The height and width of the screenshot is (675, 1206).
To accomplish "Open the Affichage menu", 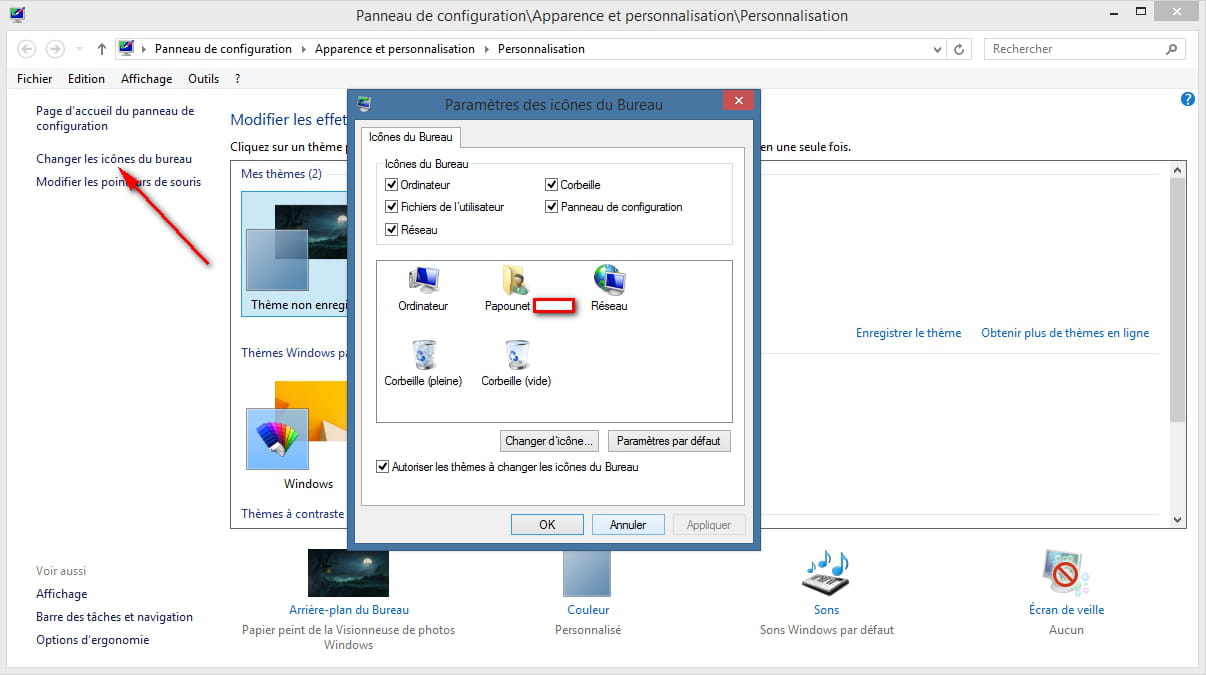I will (x=146, y=79).
